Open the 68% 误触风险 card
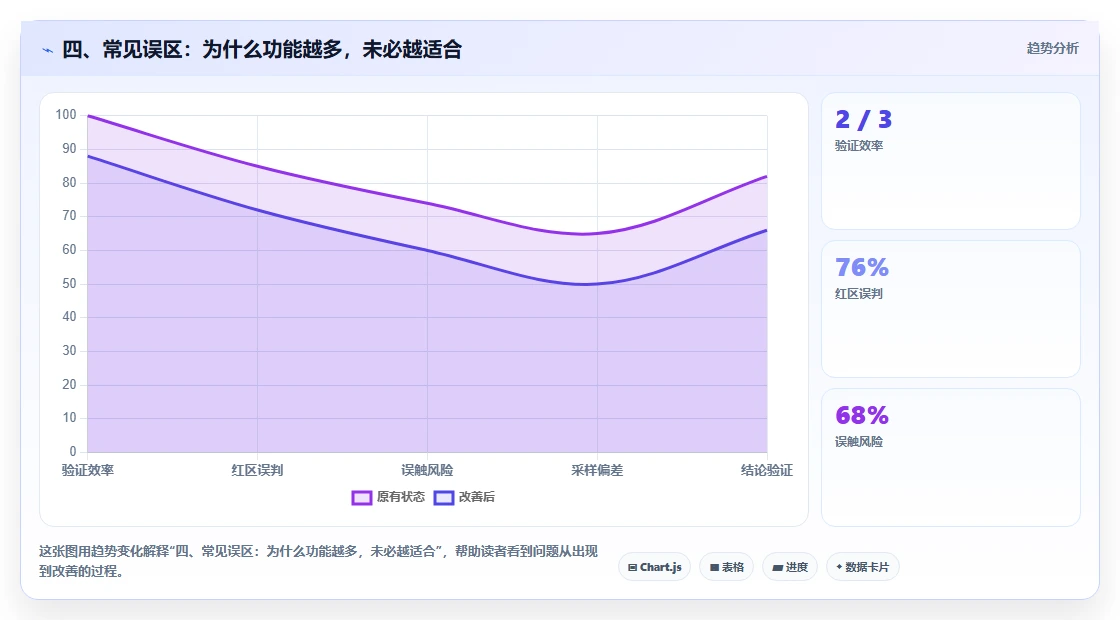This screenshot has height=620, width=1120. click(951, 457)
